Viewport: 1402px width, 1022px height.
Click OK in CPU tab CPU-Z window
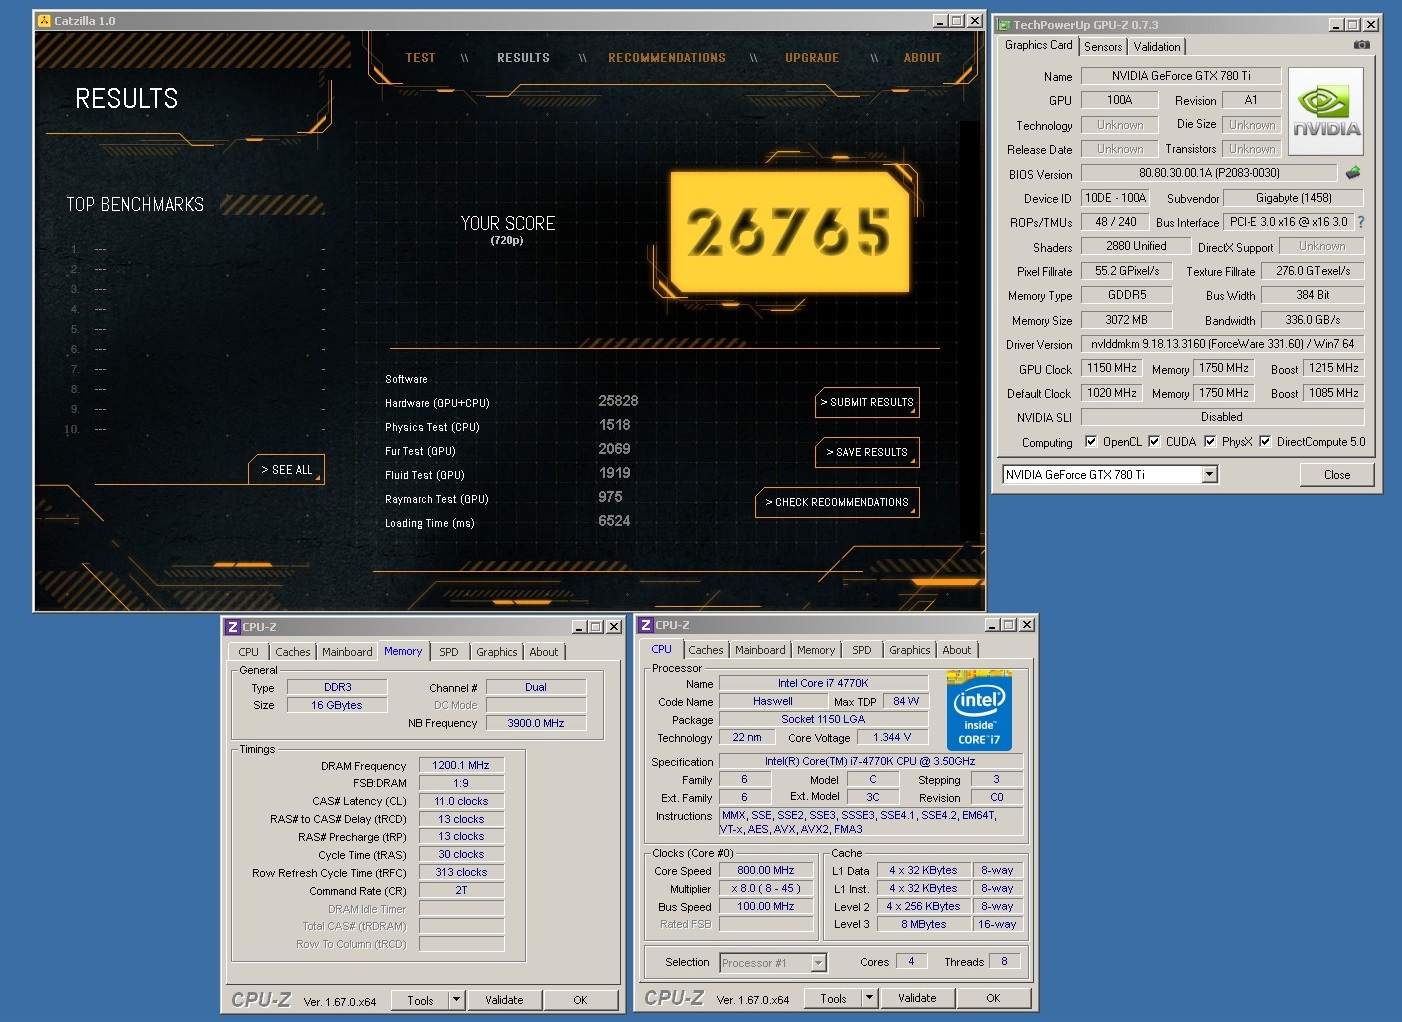[x=993, y=998]
